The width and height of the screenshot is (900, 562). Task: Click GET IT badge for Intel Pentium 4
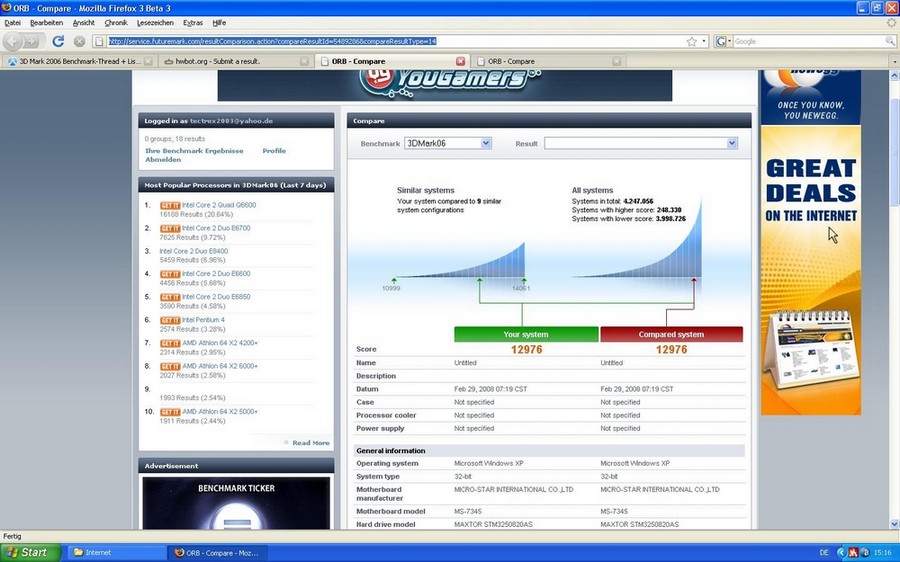(170, 320)
